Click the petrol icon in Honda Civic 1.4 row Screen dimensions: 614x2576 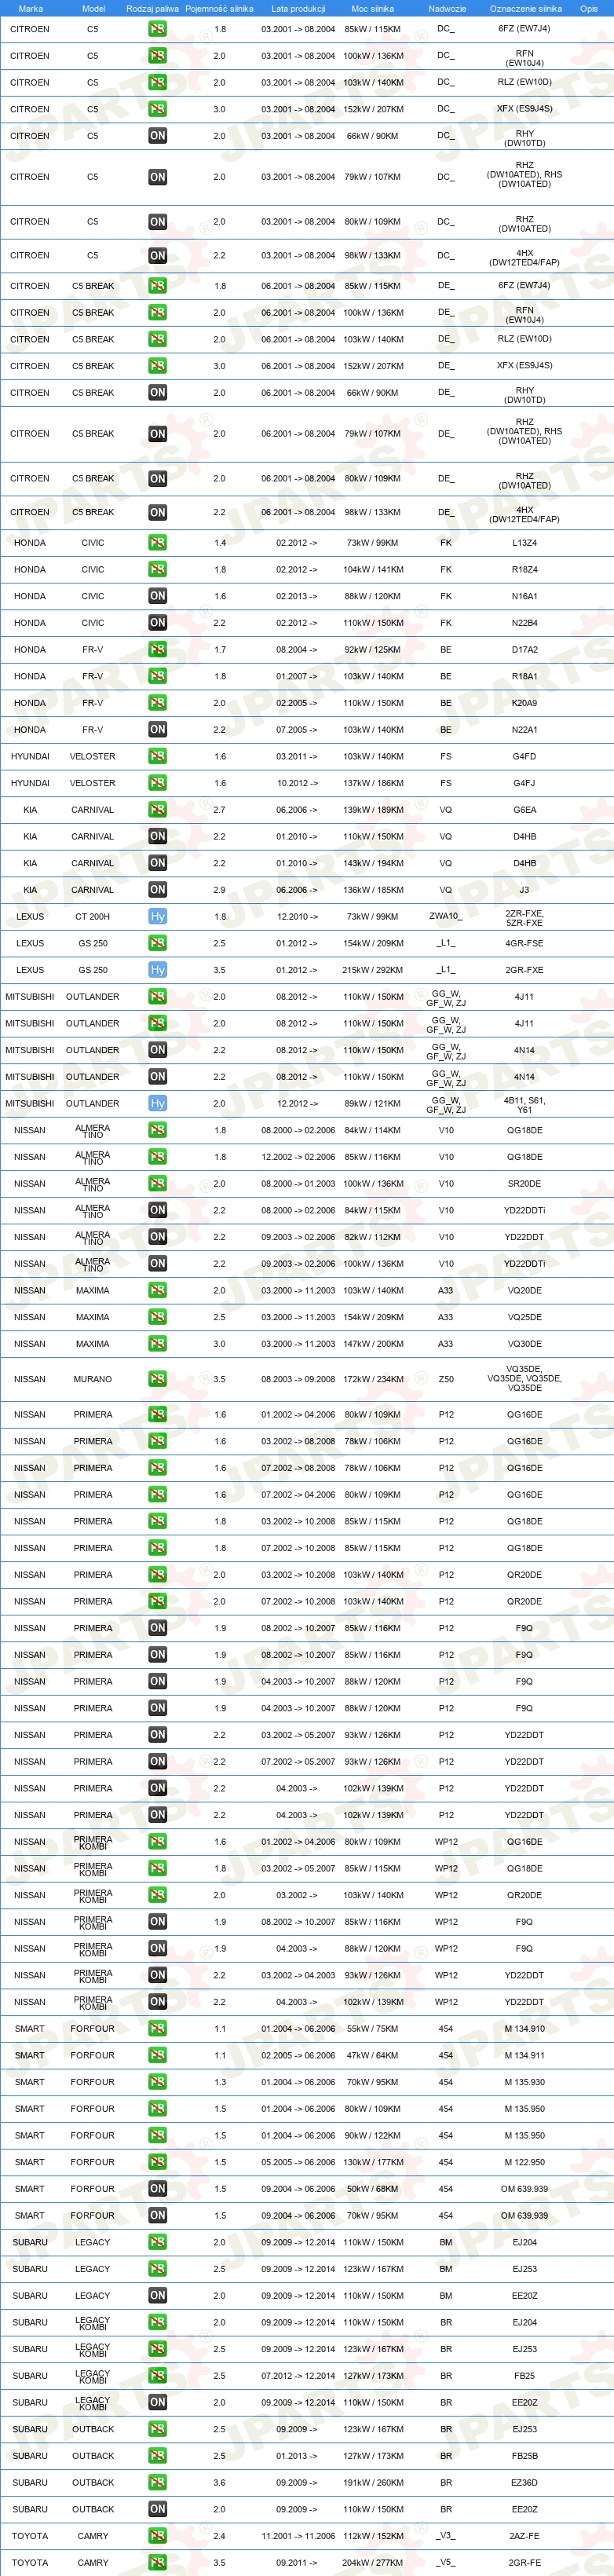(157, 543)
